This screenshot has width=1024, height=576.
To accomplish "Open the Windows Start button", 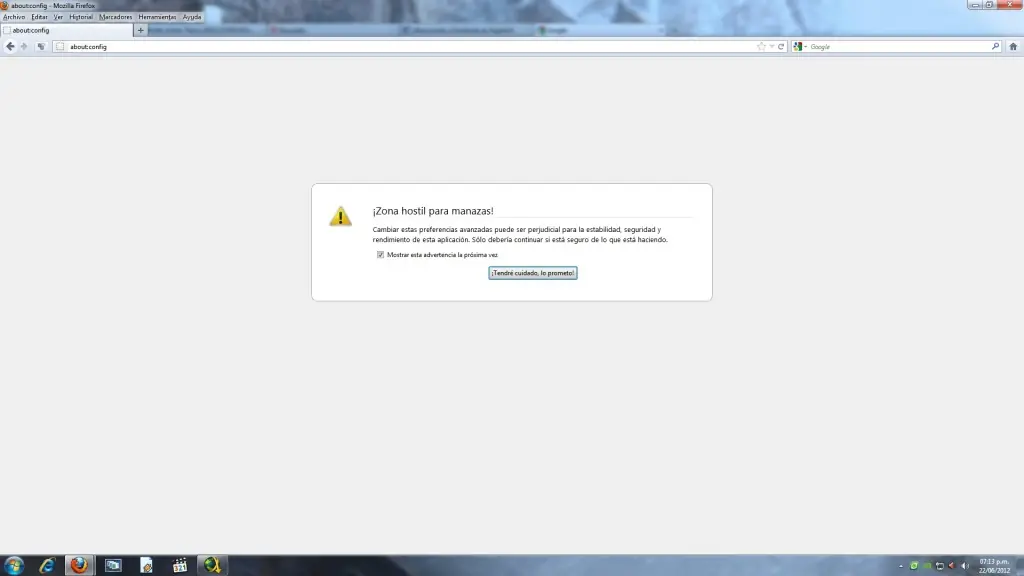I will point(14,565).
